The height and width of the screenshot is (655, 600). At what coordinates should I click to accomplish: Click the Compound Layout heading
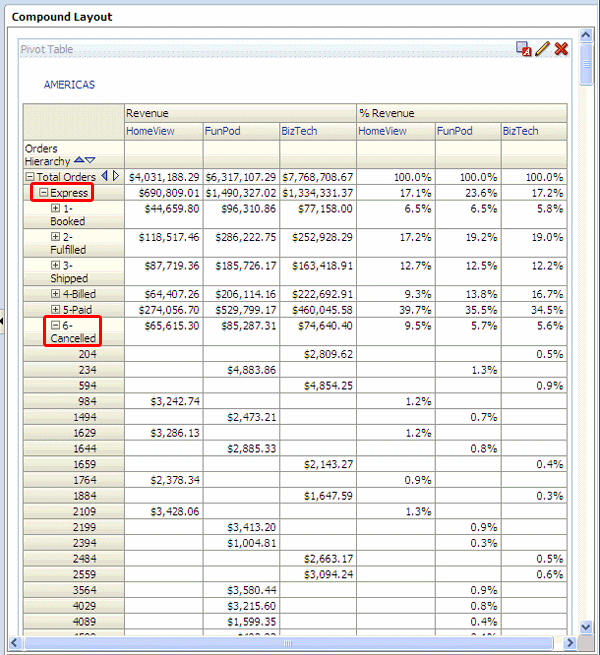[62, 17]
